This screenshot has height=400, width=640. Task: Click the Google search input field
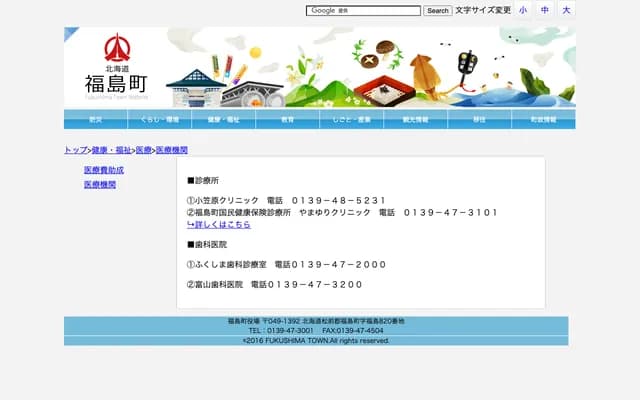tap(364, 11)
